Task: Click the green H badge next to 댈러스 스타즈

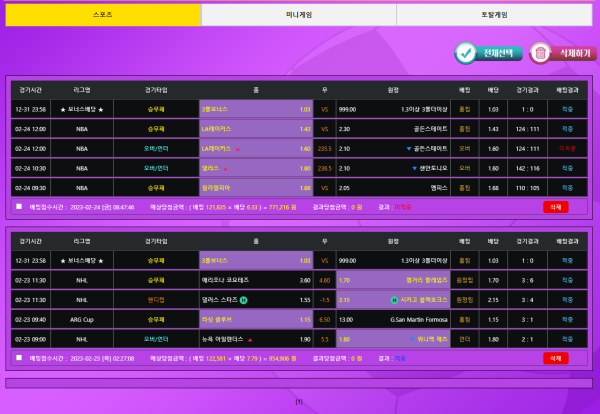Action: tap(244, 299)
